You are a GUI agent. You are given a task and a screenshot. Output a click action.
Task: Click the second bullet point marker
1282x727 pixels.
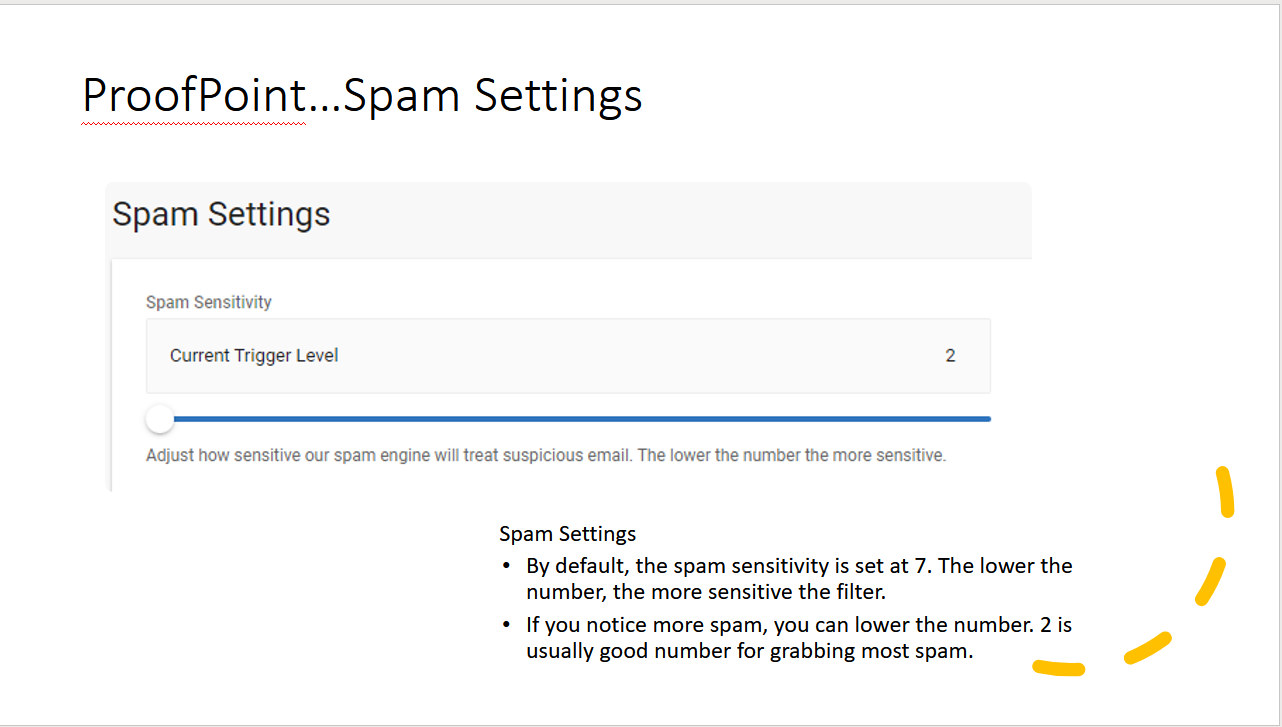[507, 626]
